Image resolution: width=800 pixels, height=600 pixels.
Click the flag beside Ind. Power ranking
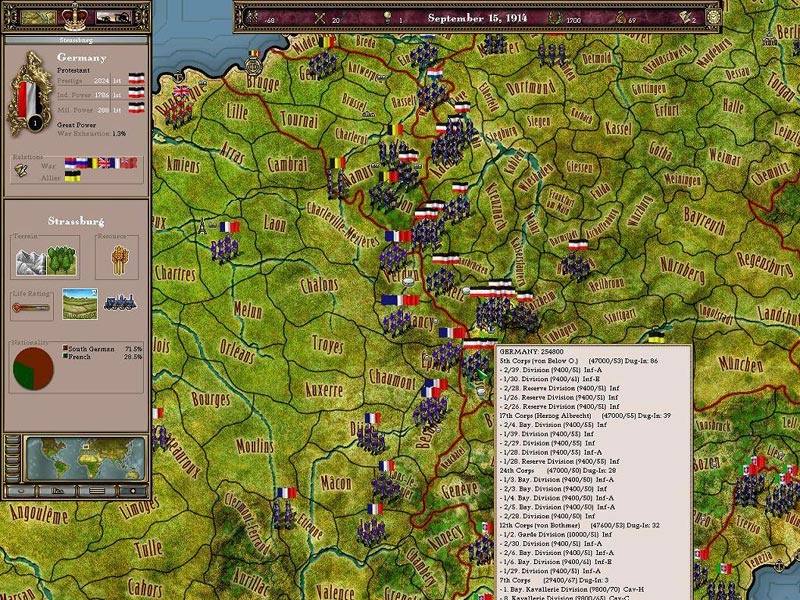(136, 93)
